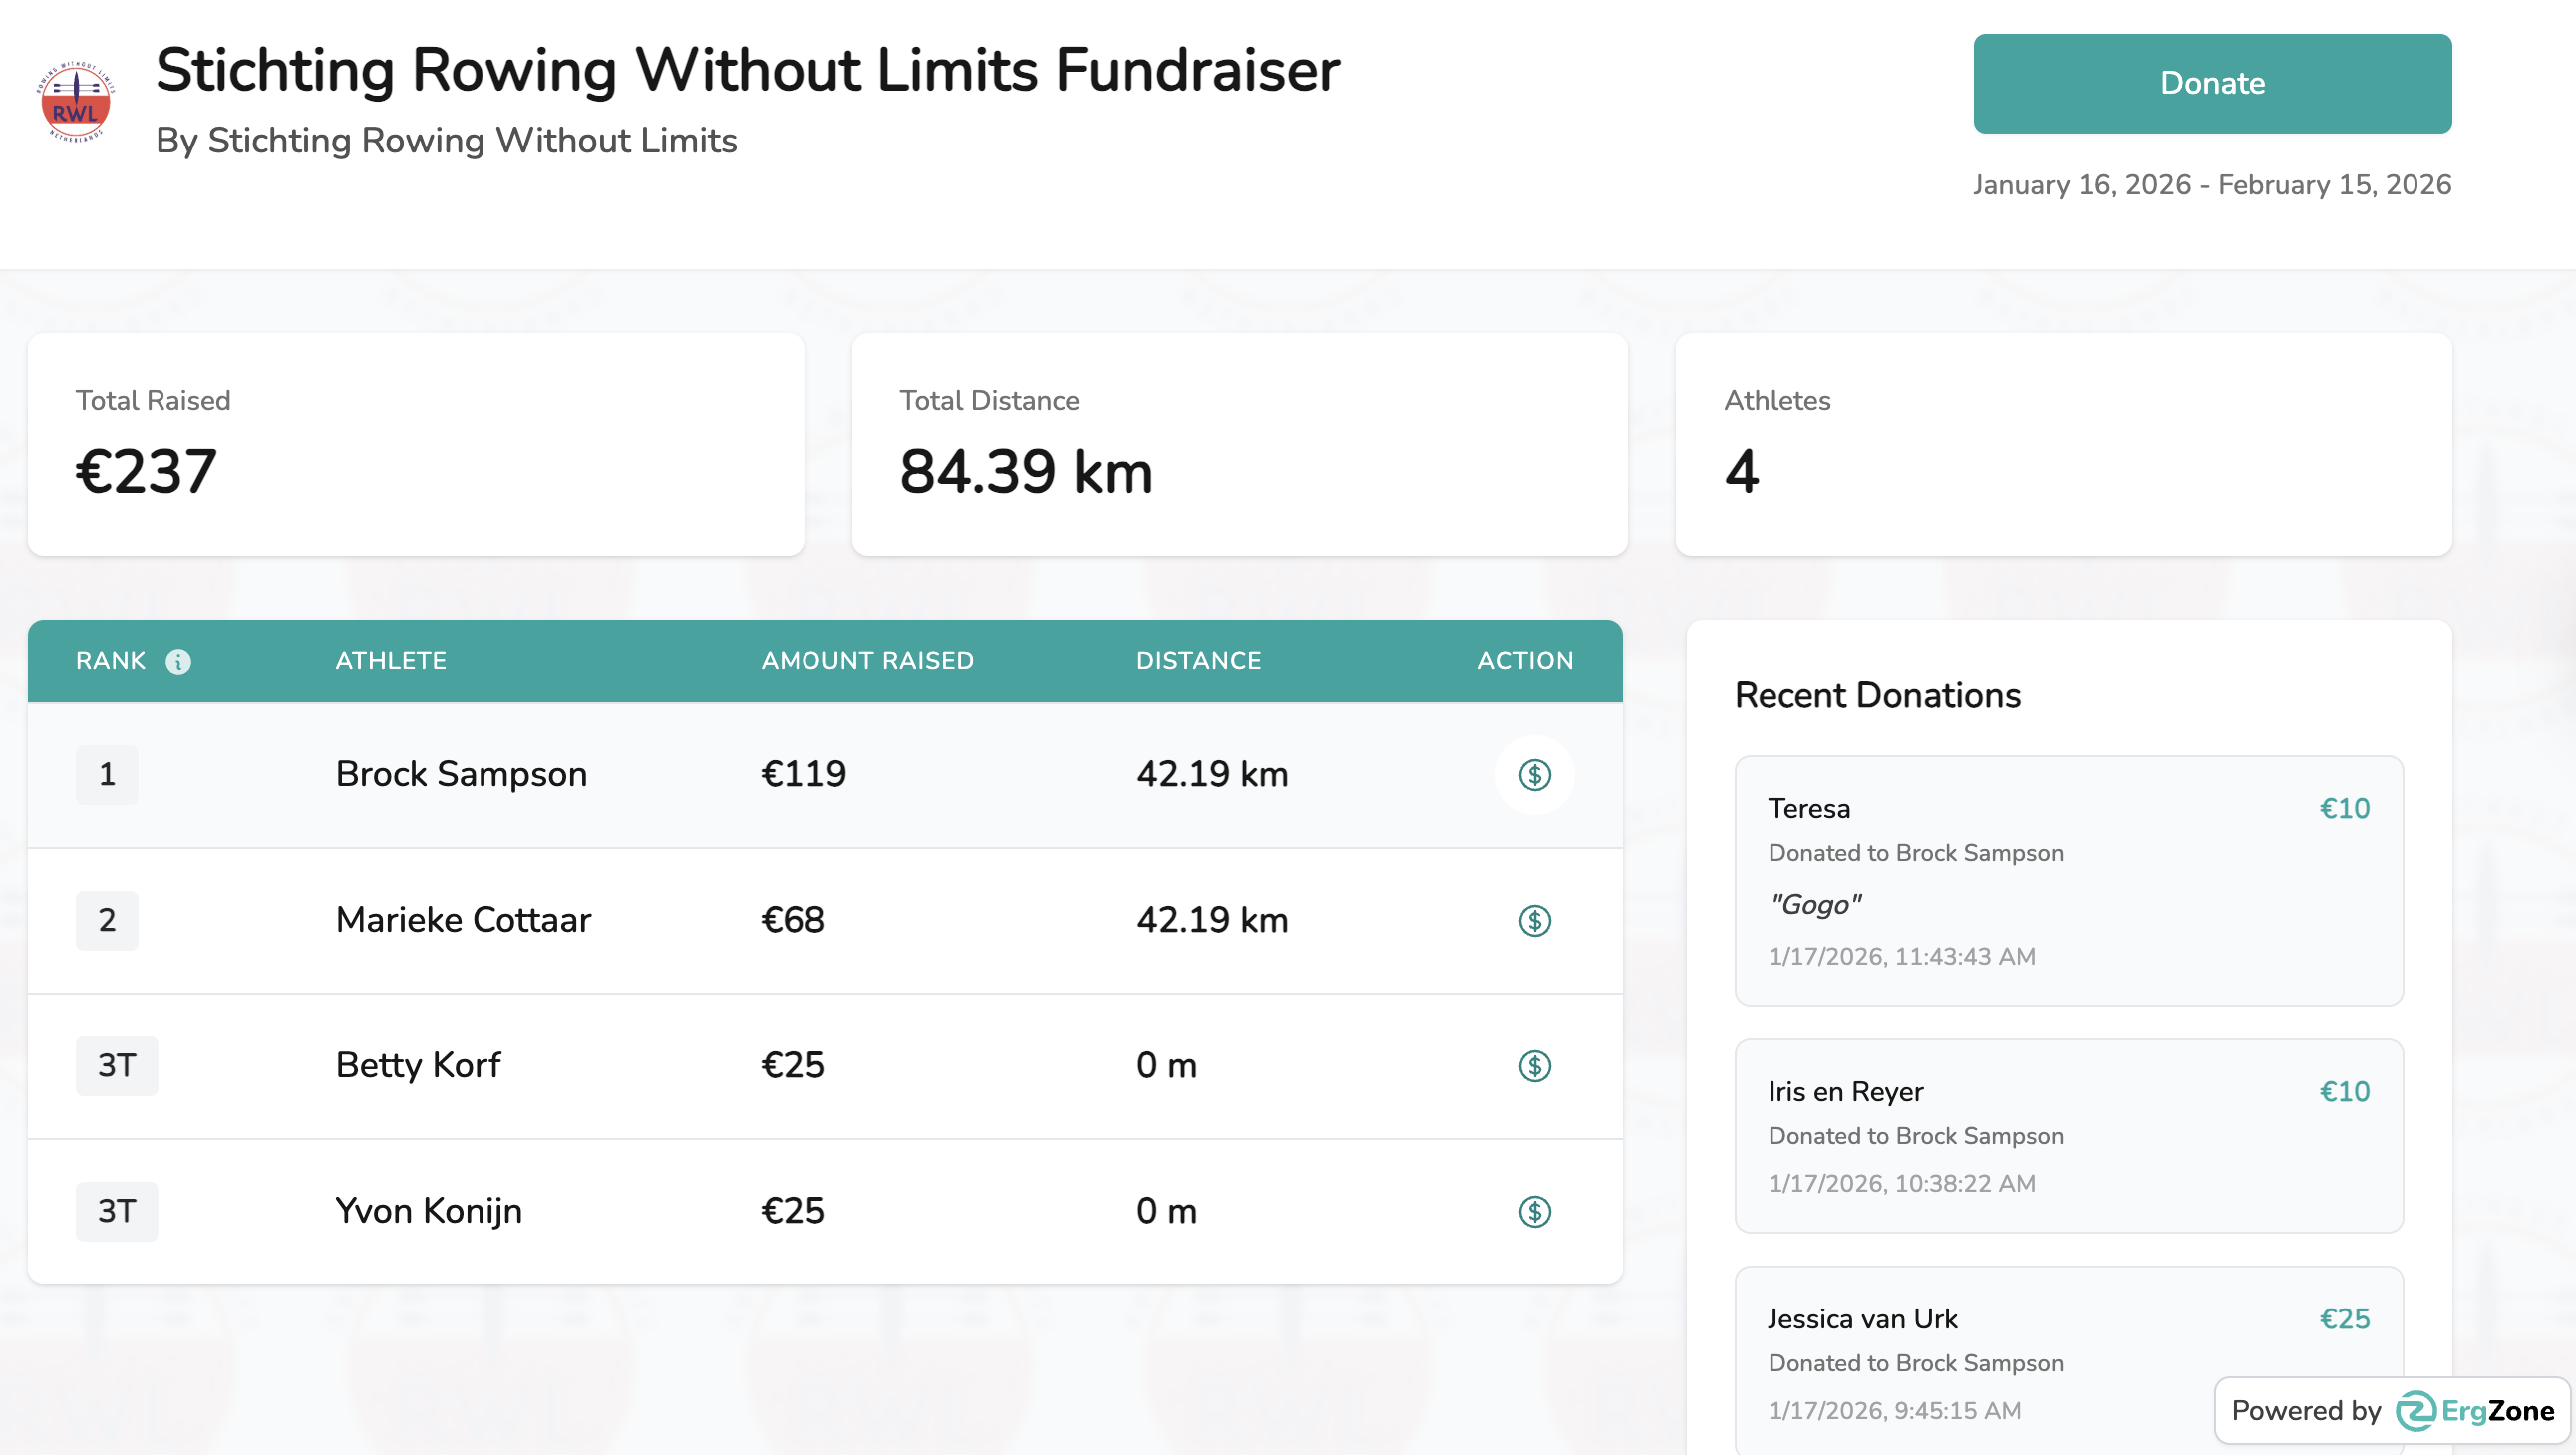This screenshot has width=2576, height=1455.
Task: Click the dollar icon for Yvon Konijn
Action: pos(1534,1211)
